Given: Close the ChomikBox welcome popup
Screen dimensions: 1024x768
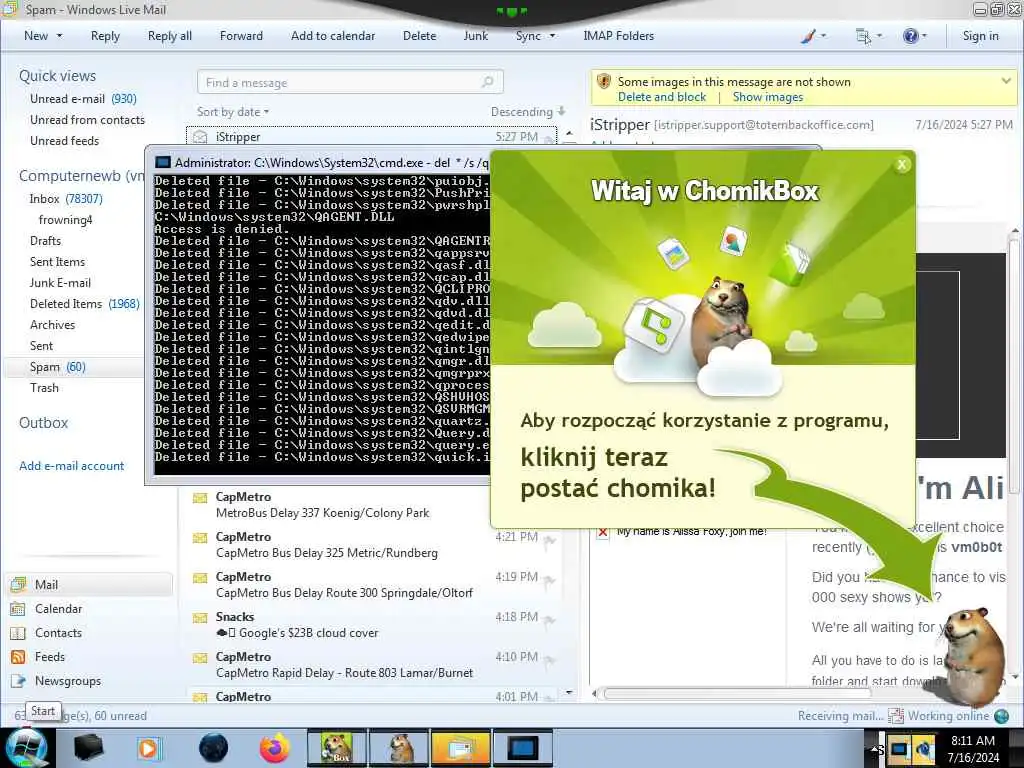Looking at the screenshot, I should pyautogui.click(x=902, y=165).
